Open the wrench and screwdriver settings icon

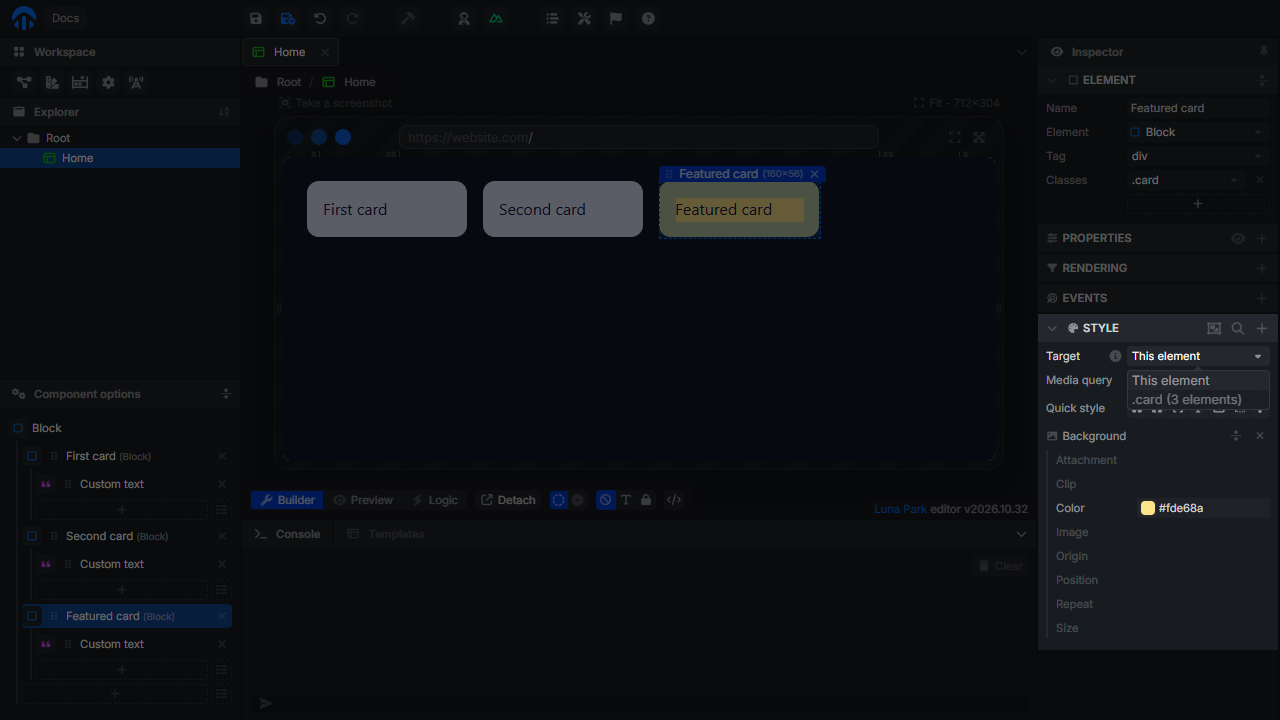click(x=584, y=18)
